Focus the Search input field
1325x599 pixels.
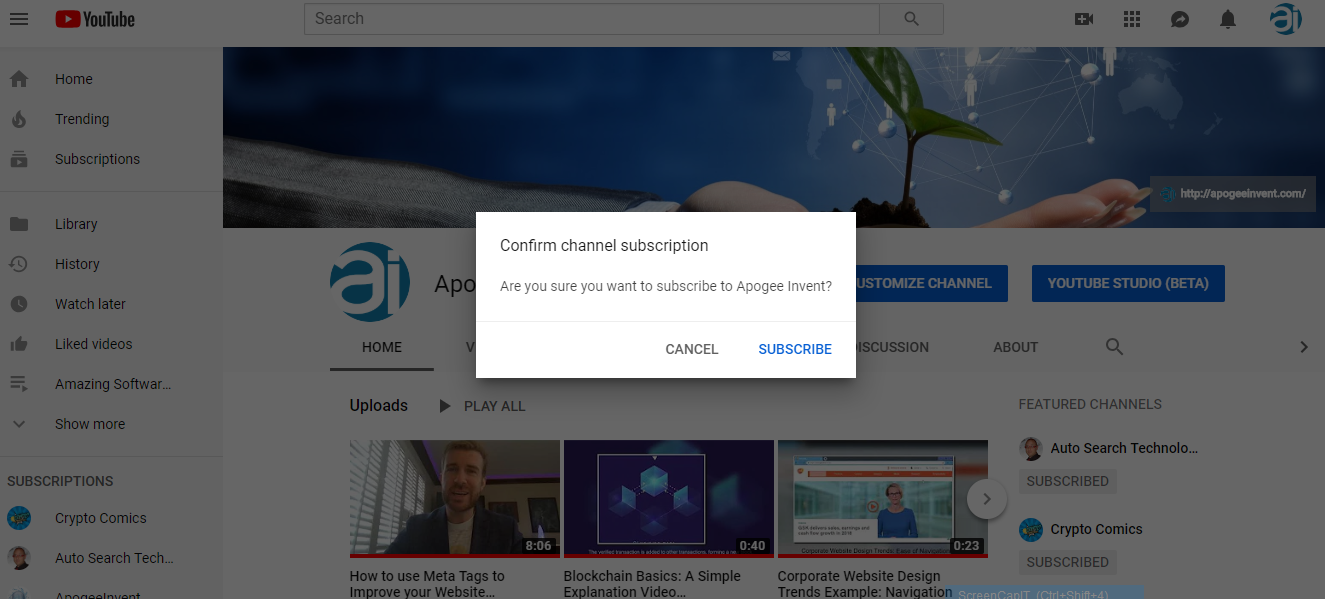click(x=592, y=19)
